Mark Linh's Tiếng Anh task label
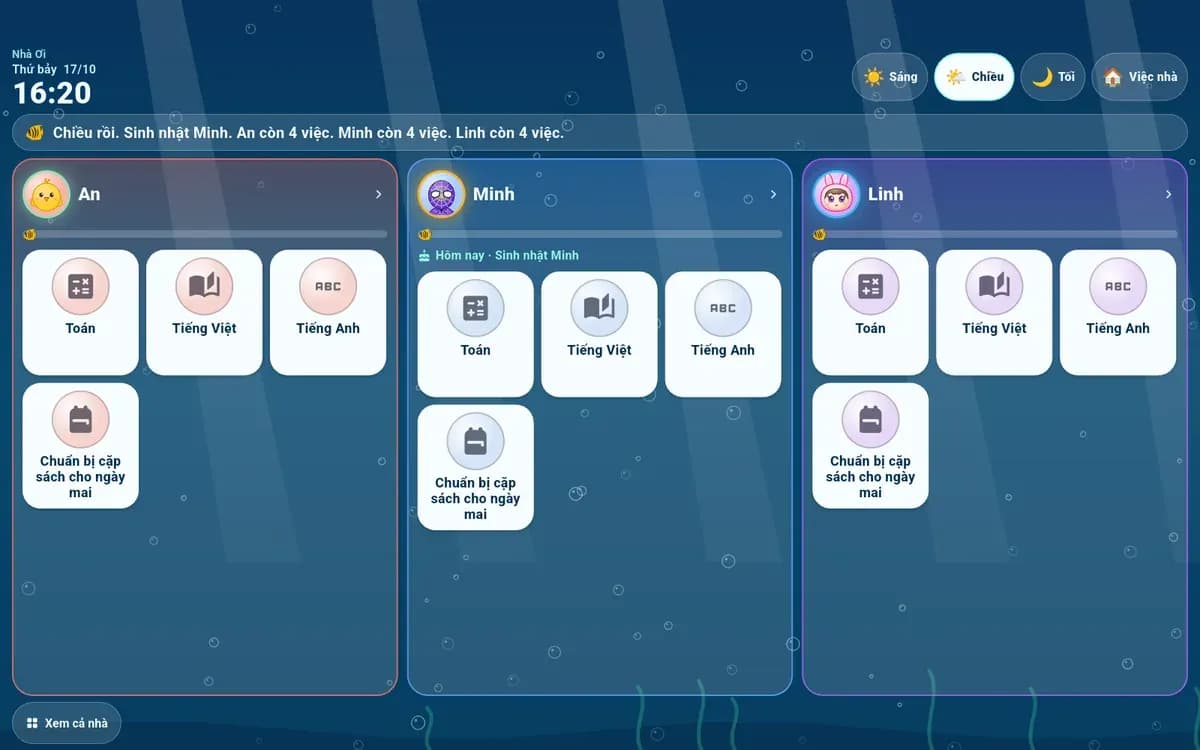The image size is (1200, 750). tap(1118, 328)
